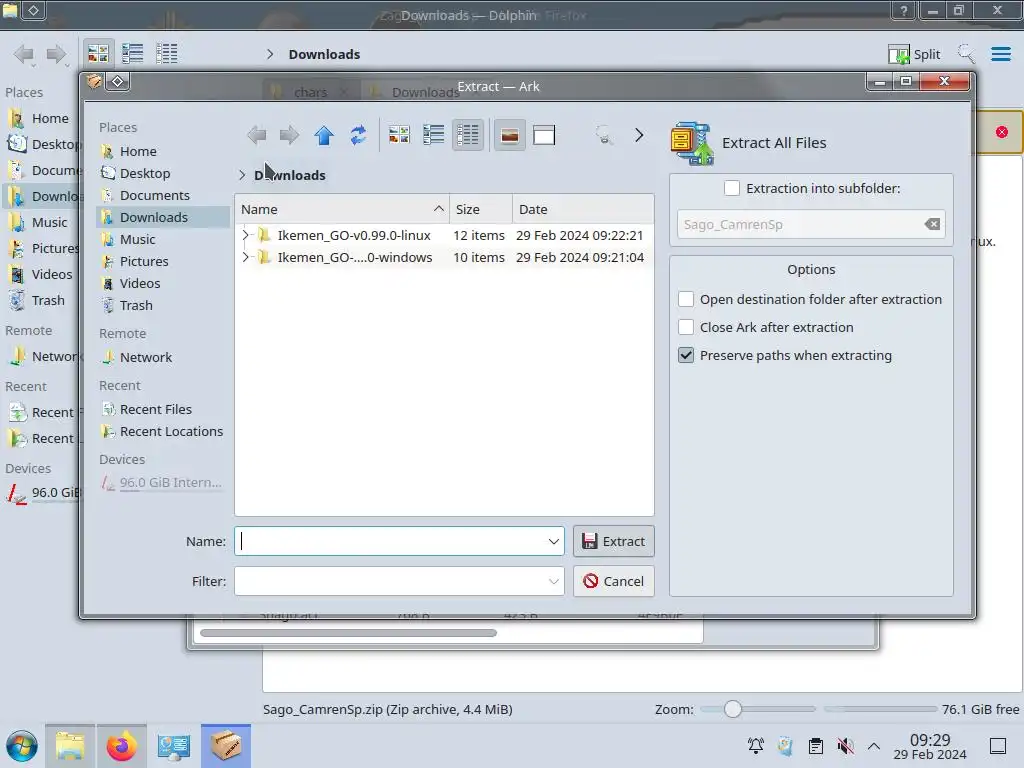Screen dimensions: 1024x768
Task: Enable Close Ark after extraction
Action: point(686,327)
